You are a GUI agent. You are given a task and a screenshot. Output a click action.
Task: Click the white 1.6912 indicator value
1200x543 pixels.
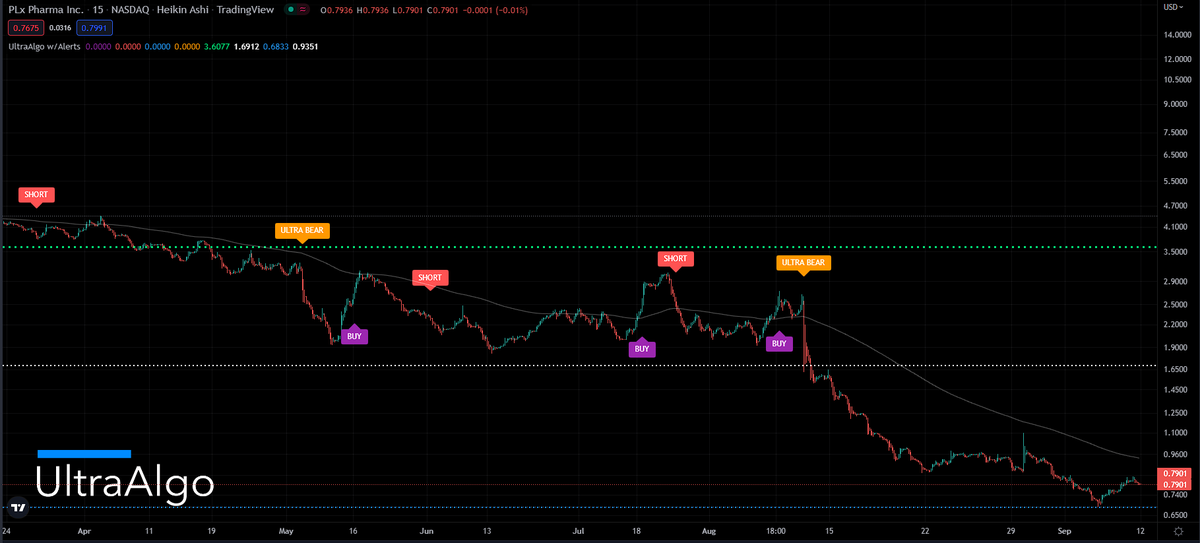(246, 46)
